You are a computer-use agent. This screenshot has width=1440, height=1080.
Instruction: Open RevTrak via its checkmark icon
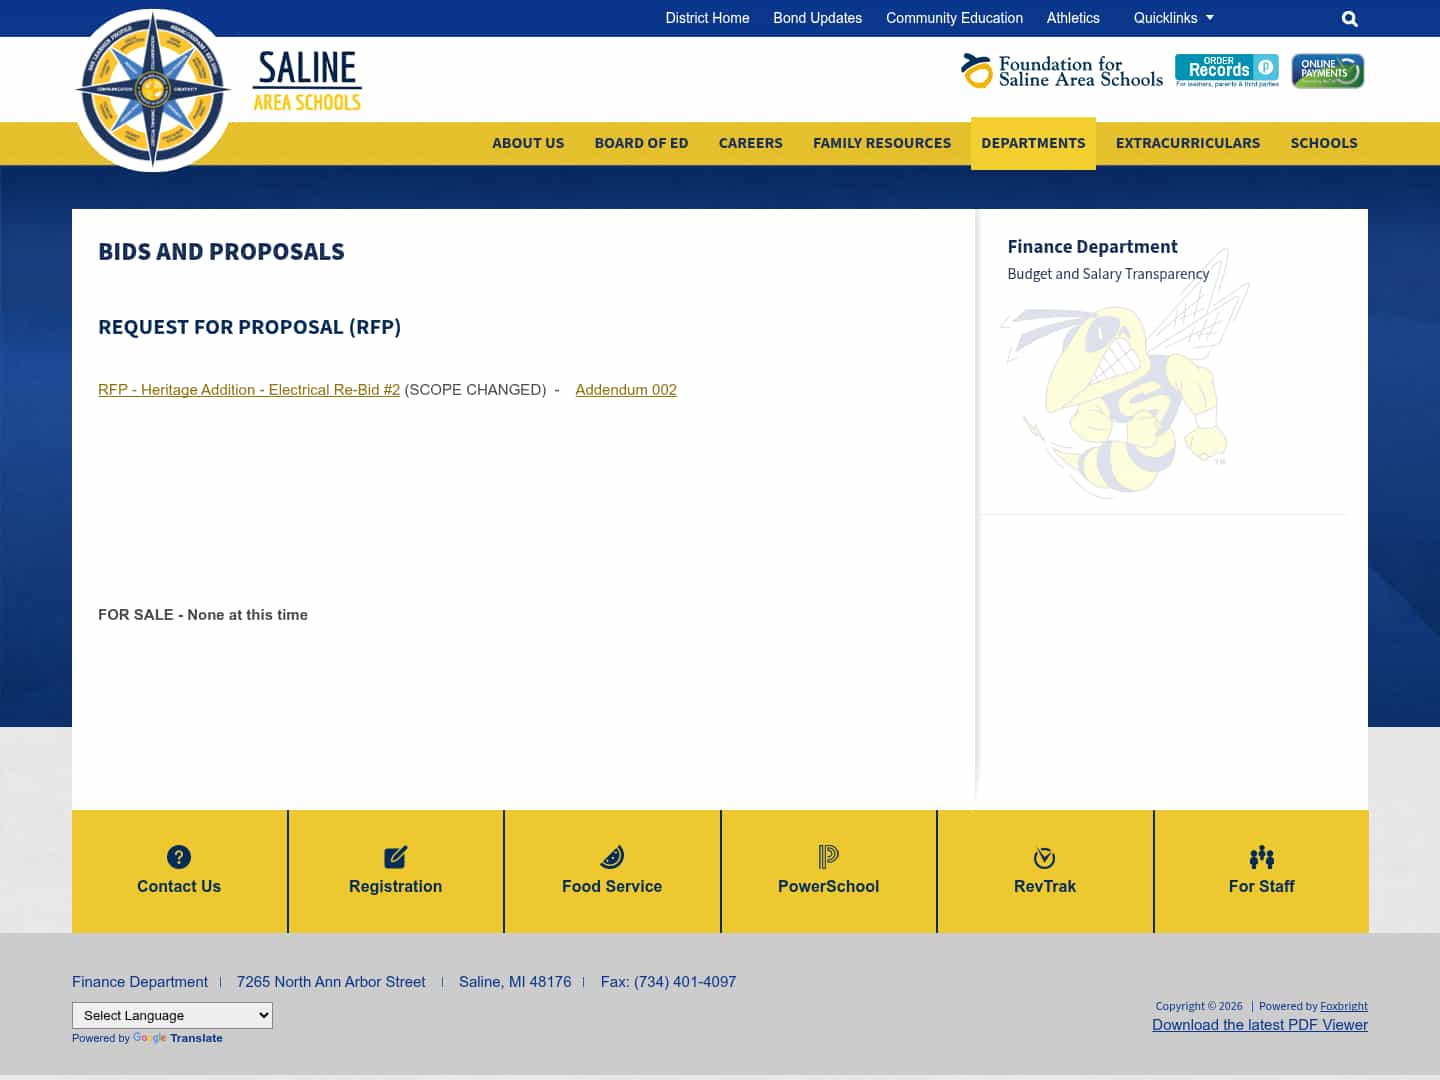1044,857
